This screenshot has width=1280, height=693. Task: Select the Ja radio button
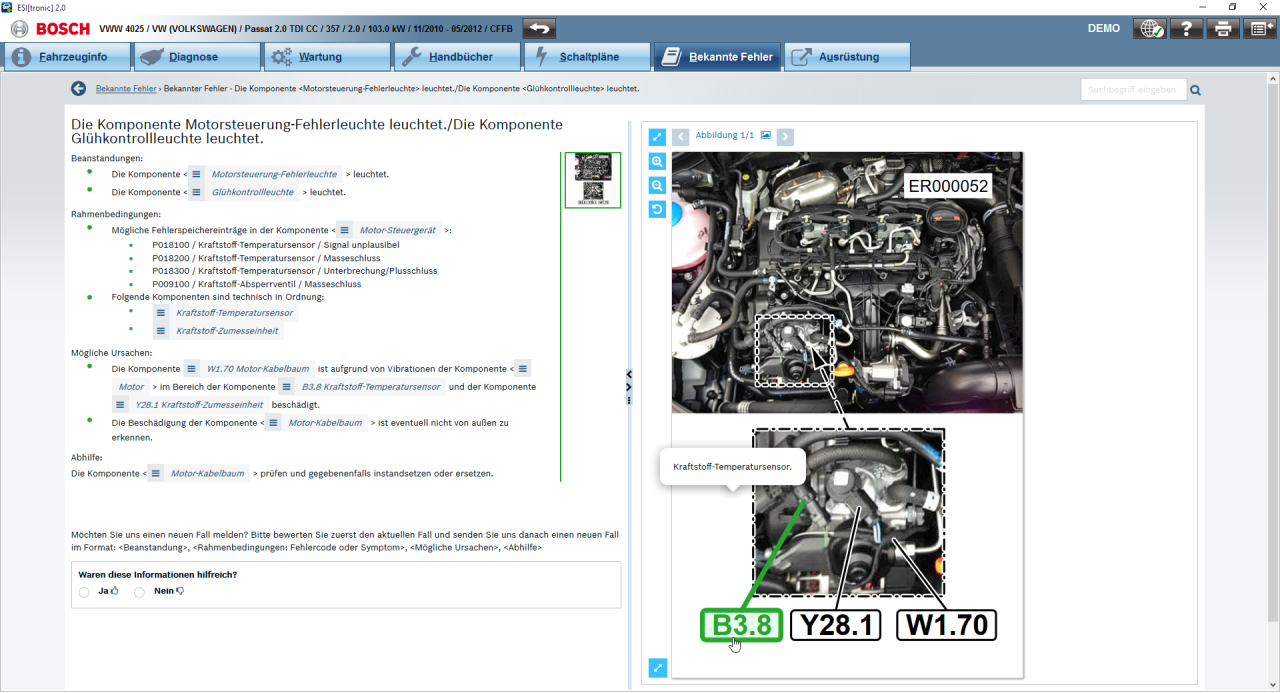[x=84, y=591]
